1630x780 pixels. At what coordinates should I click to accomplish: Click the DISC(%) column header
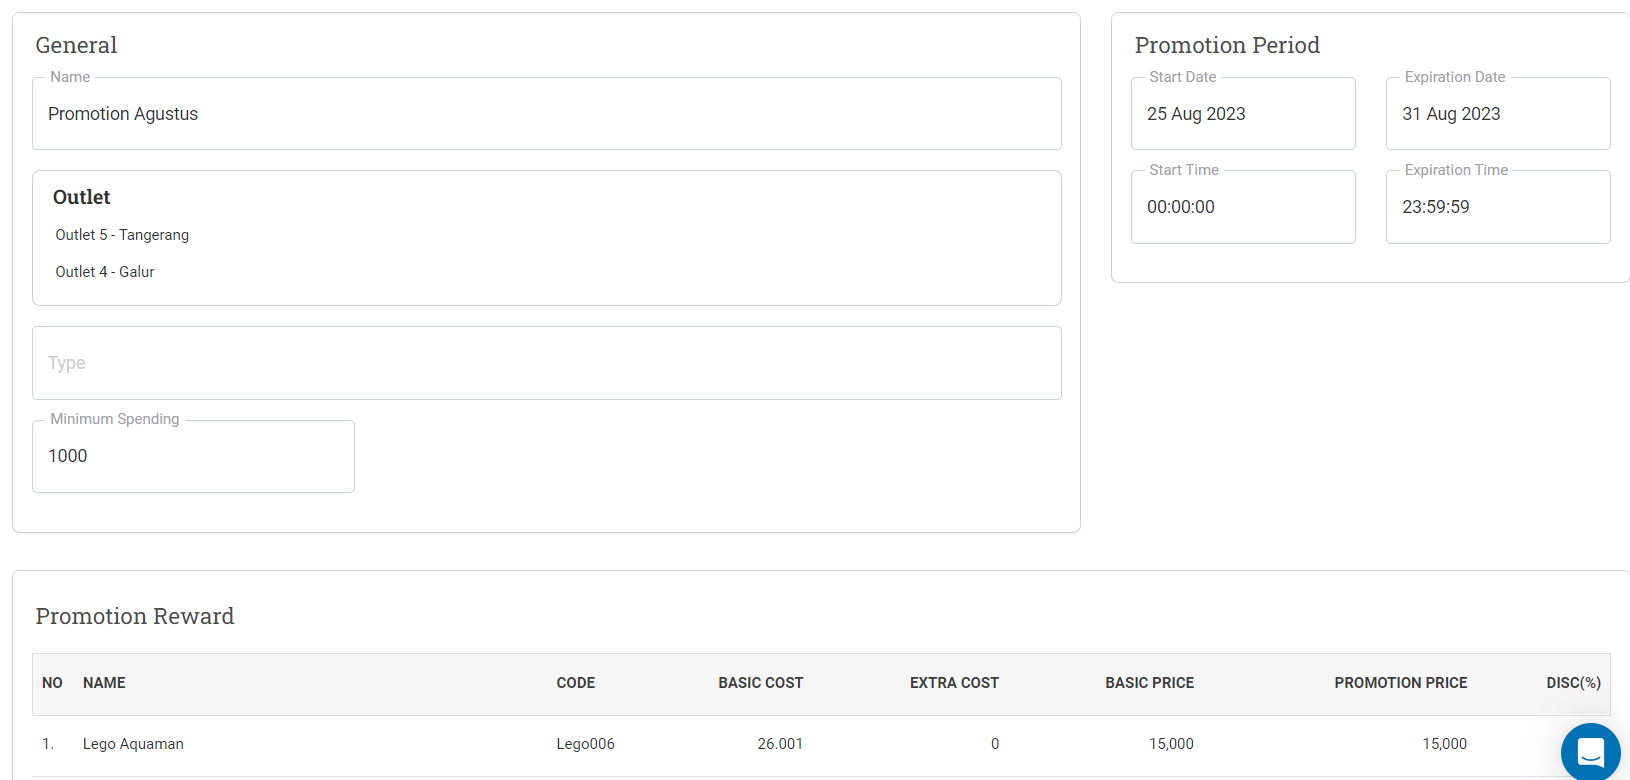pyautogui.click(x=1574, y=683)
